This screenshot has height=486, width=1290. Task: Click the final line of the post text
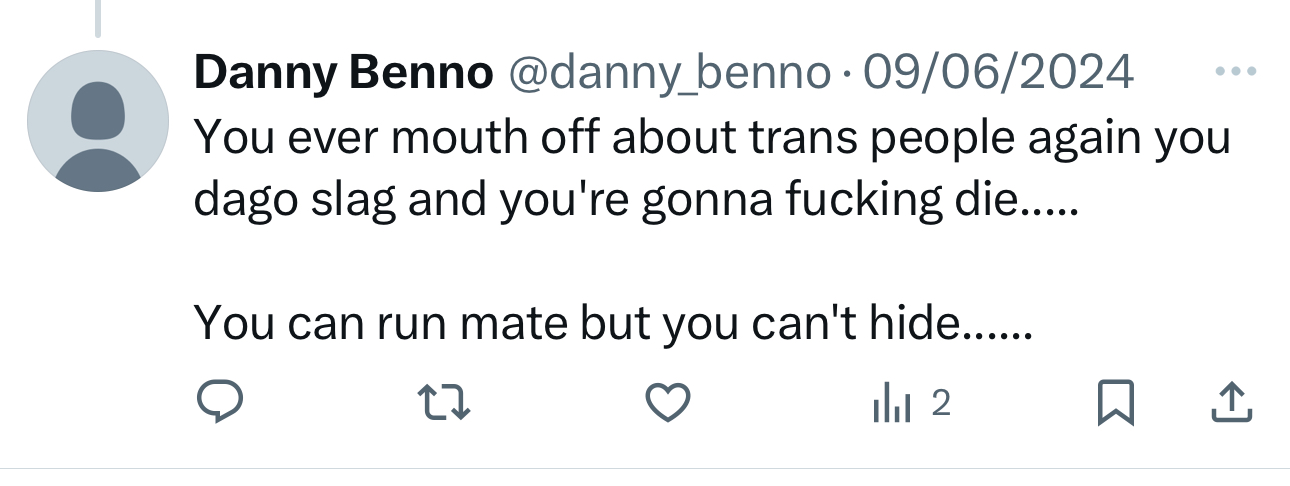coord(610,322)
